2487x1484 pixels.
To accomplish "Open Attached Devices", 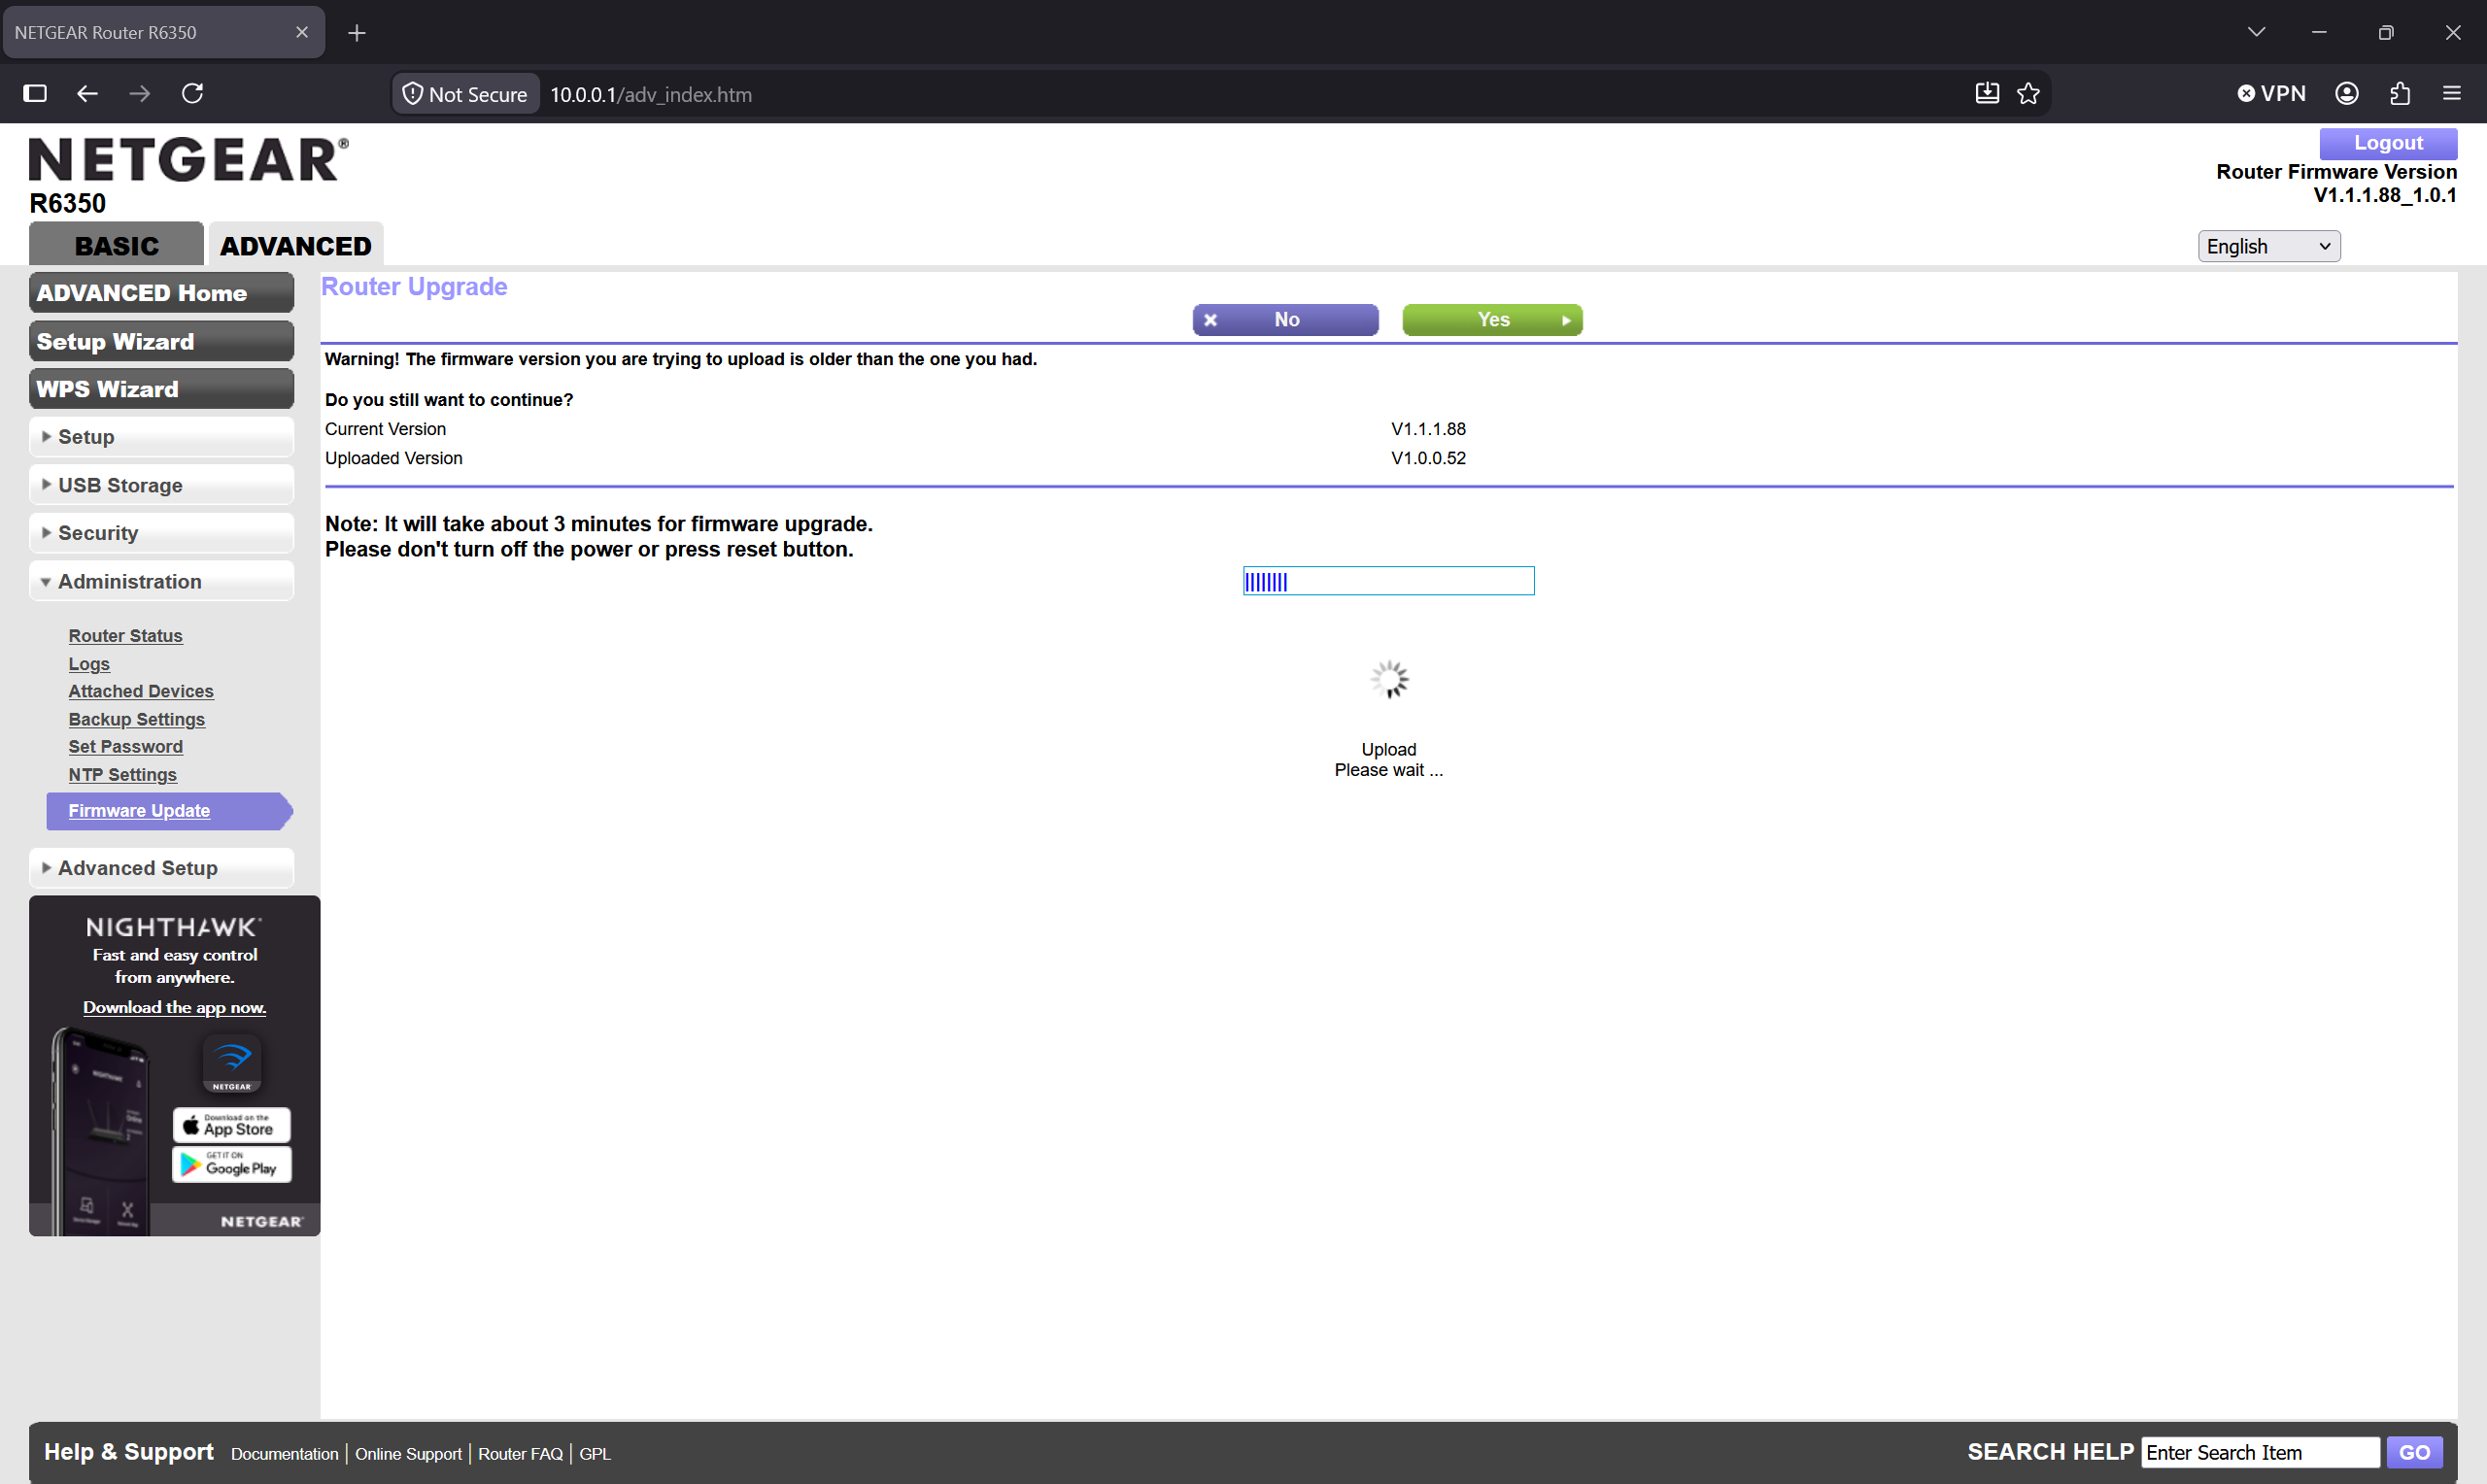I will pos(141,691).
